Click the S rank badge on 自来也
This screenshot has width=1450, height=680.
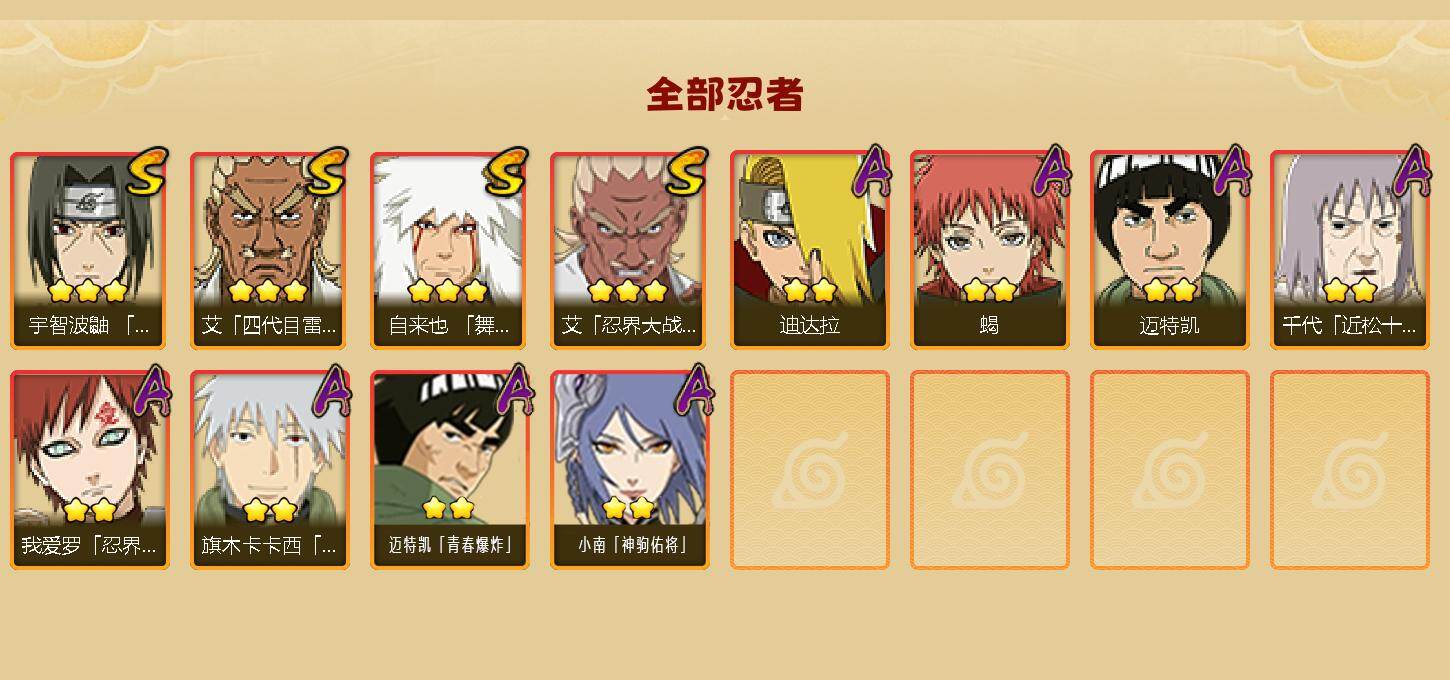click(506, 172)
